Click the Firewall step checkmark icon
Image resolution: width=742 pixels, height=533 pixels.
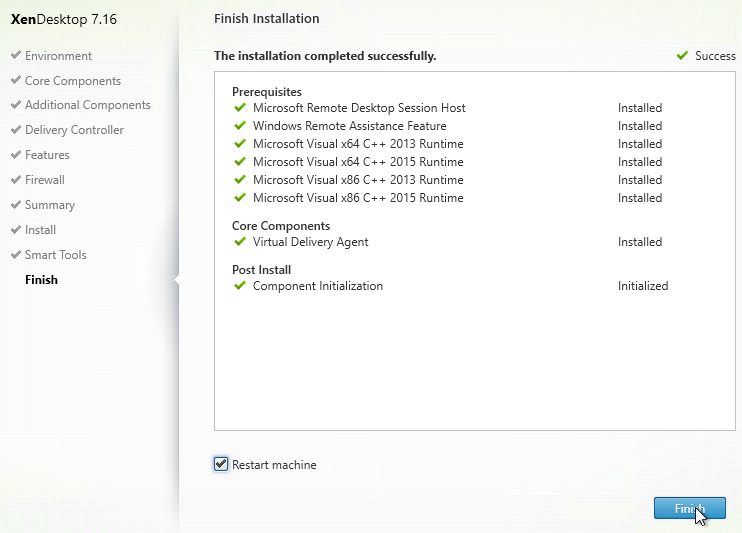[16, 180]
